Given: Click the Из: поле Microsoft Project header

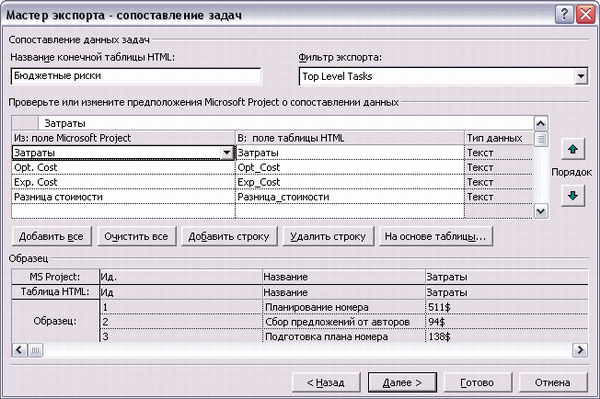Looking at the screenshot, I should 123,138.
